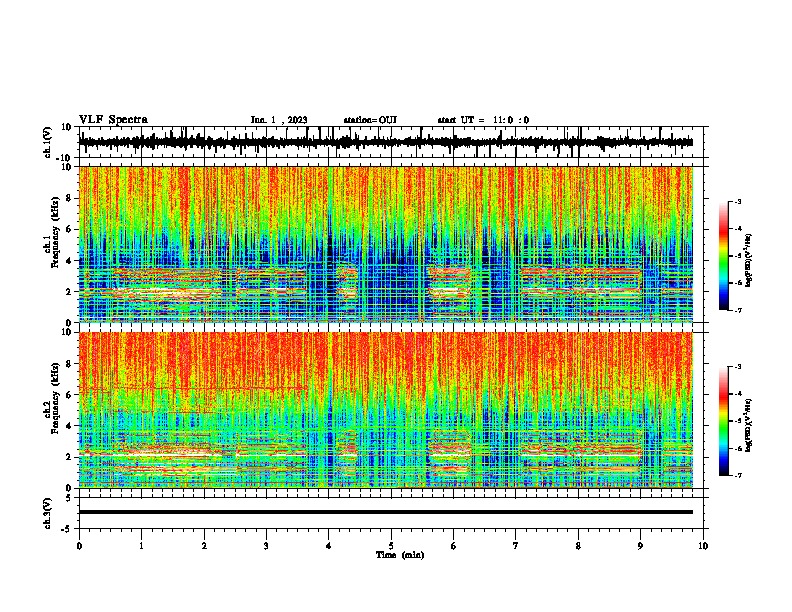
Task: Click the ch.2 colorbar log(PSD) label
Action: [x=749, y=425]
